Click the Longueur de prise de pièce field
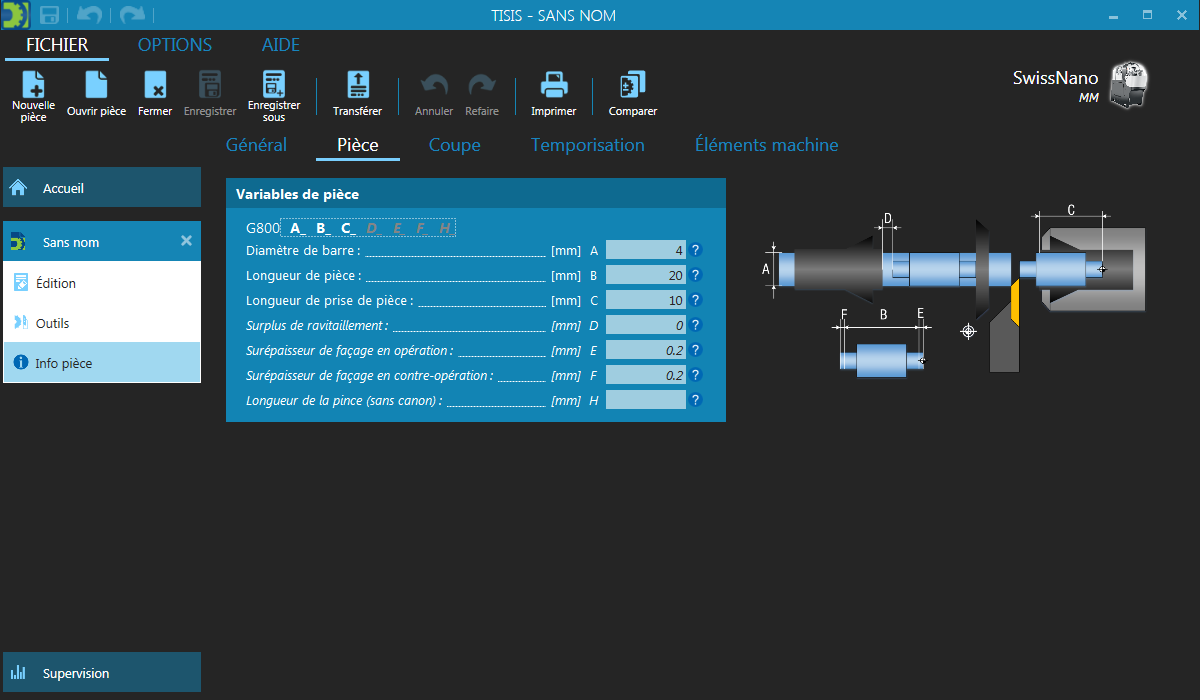This screenshot has width=1200, height=700. tap(645, 300)
